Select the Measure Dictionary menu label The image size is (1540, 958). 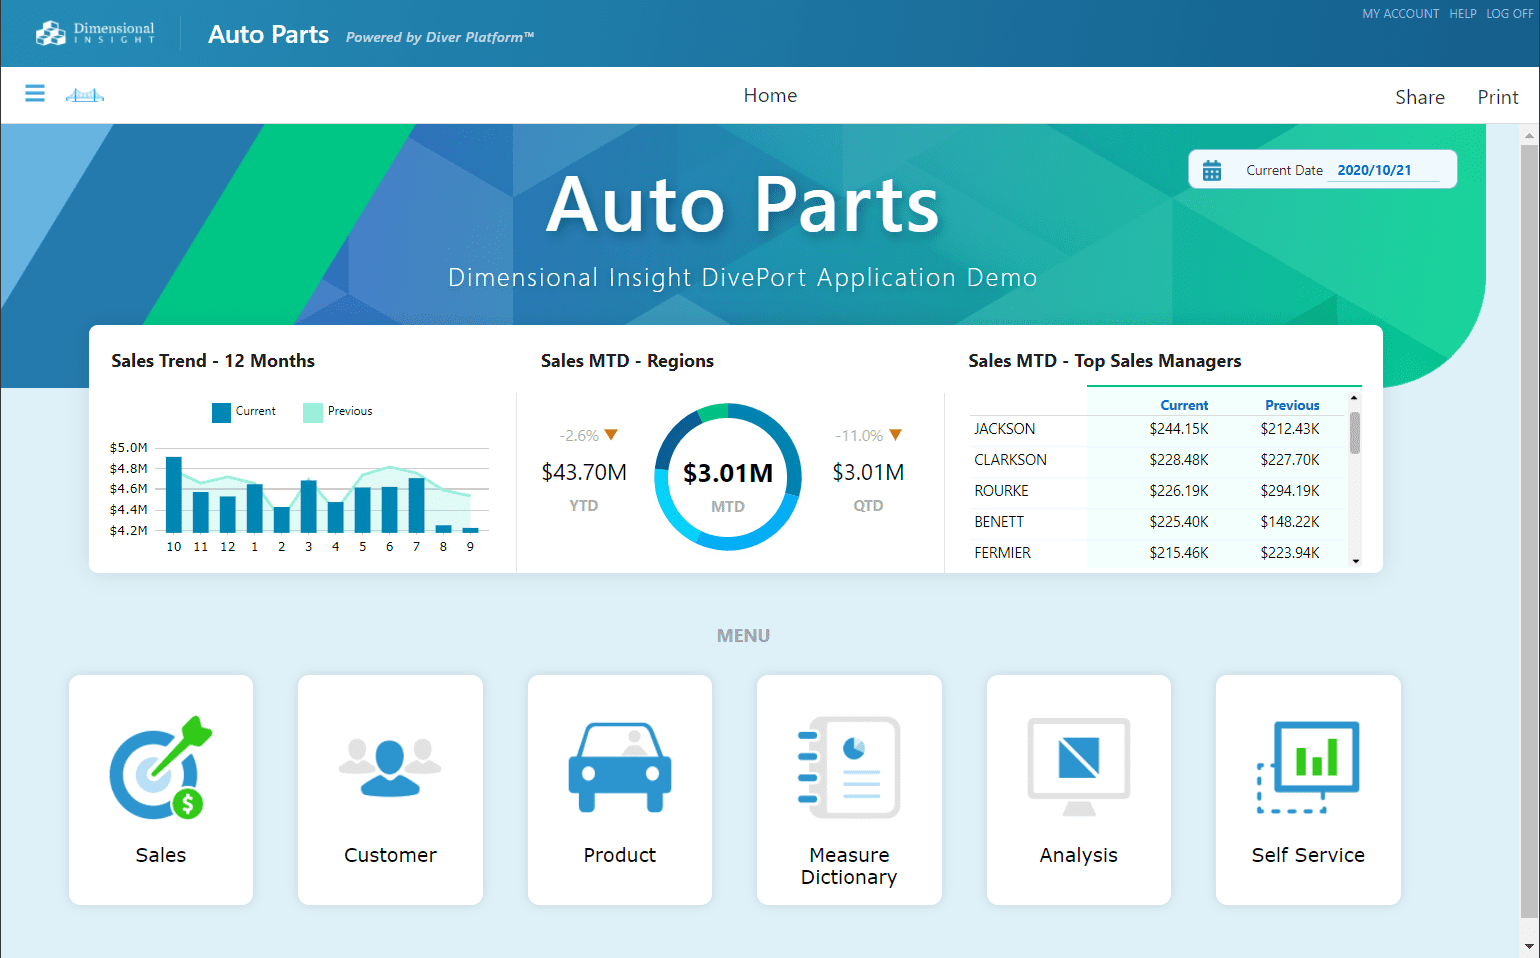(849, 866)
